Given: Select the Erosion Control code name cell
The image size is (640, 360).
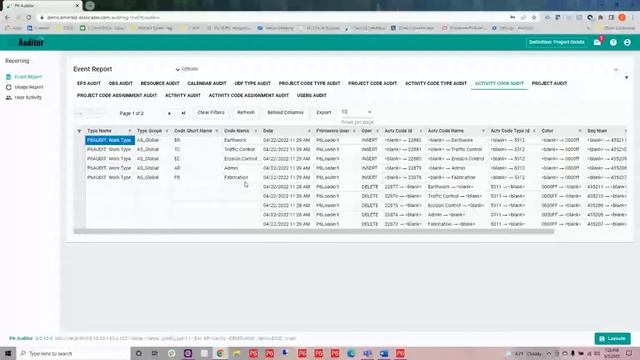Looking at the screenshot, I should coord(241,159).
